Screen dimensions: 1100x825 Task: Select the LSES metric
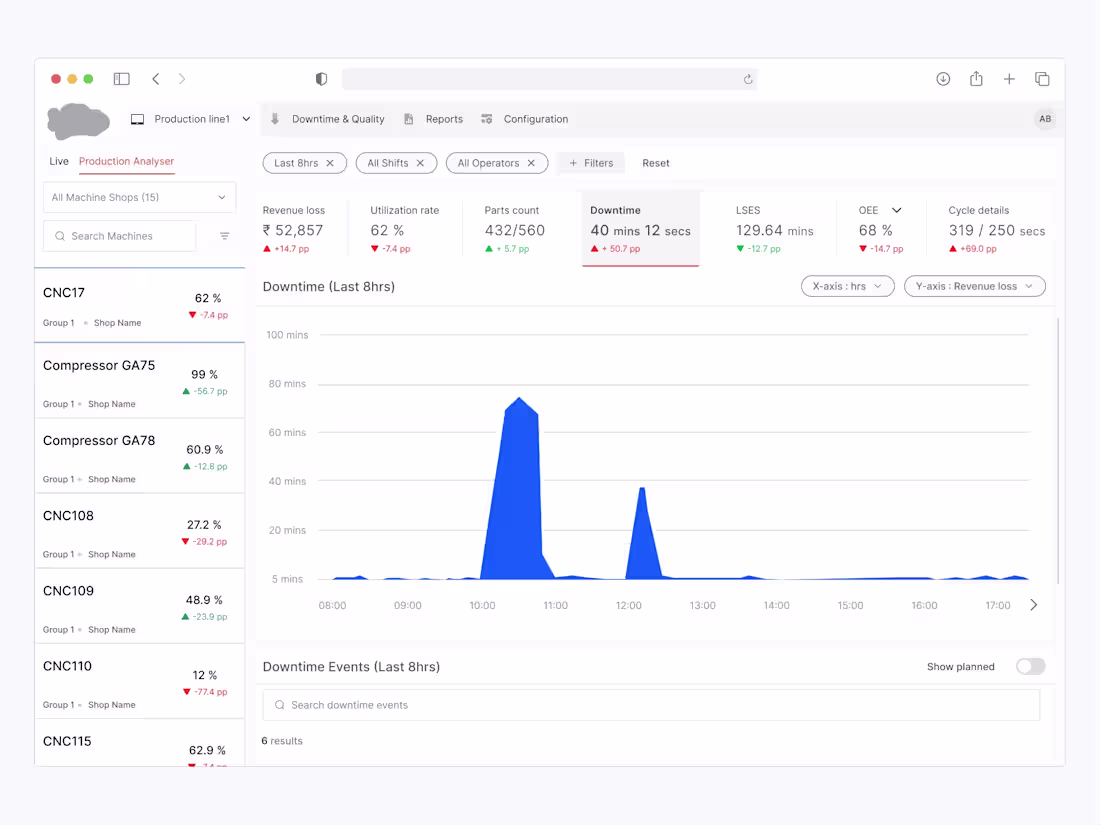pos(774,229)
